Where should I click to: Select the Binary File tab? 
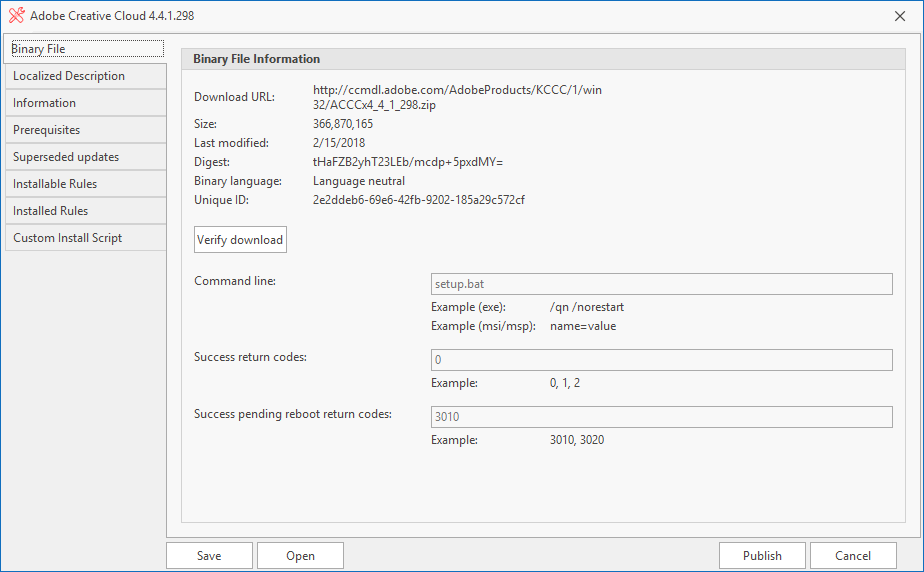click(84, 49)
